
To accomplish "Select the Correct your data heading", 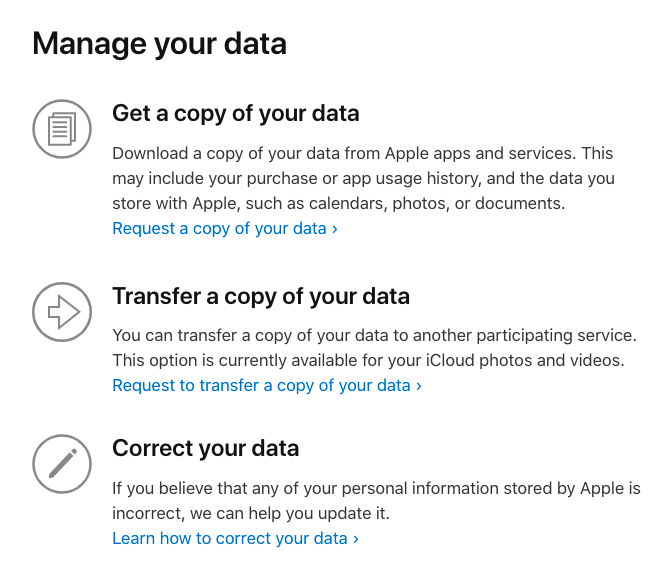I will click(206, 449).
